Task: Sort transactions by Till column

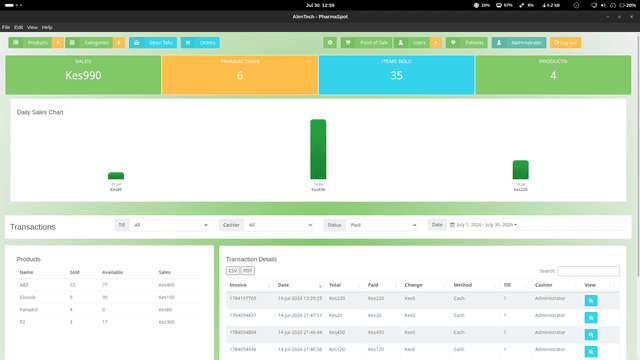Action: coord(516,285)
